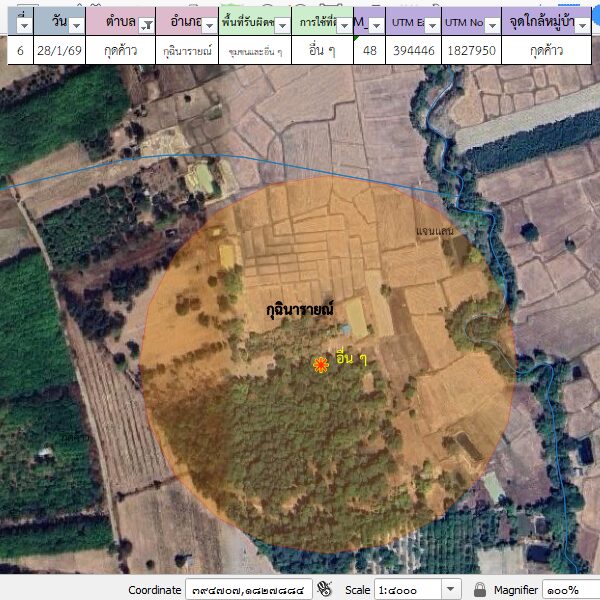Click the Coordinate input field

(250, 589)
